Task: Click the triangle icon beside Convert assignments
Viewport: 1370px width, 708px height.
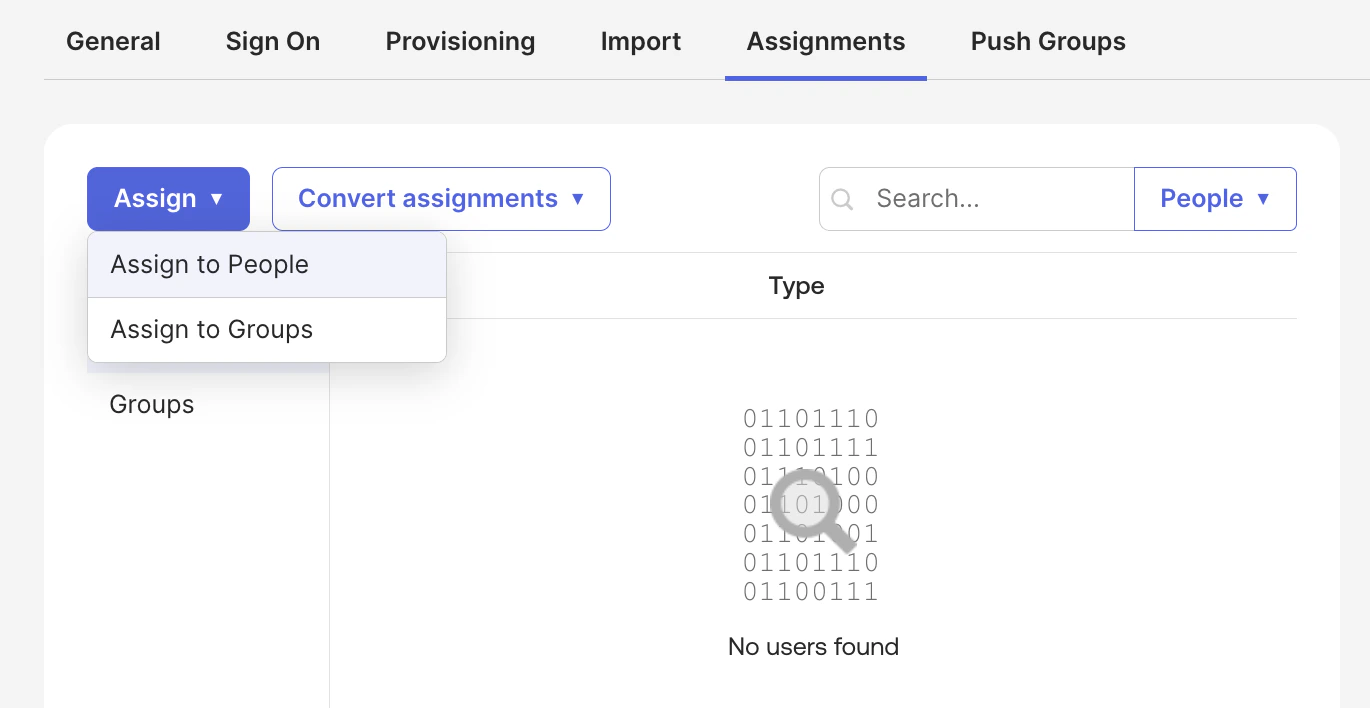Action: click(x=577, y=199)
